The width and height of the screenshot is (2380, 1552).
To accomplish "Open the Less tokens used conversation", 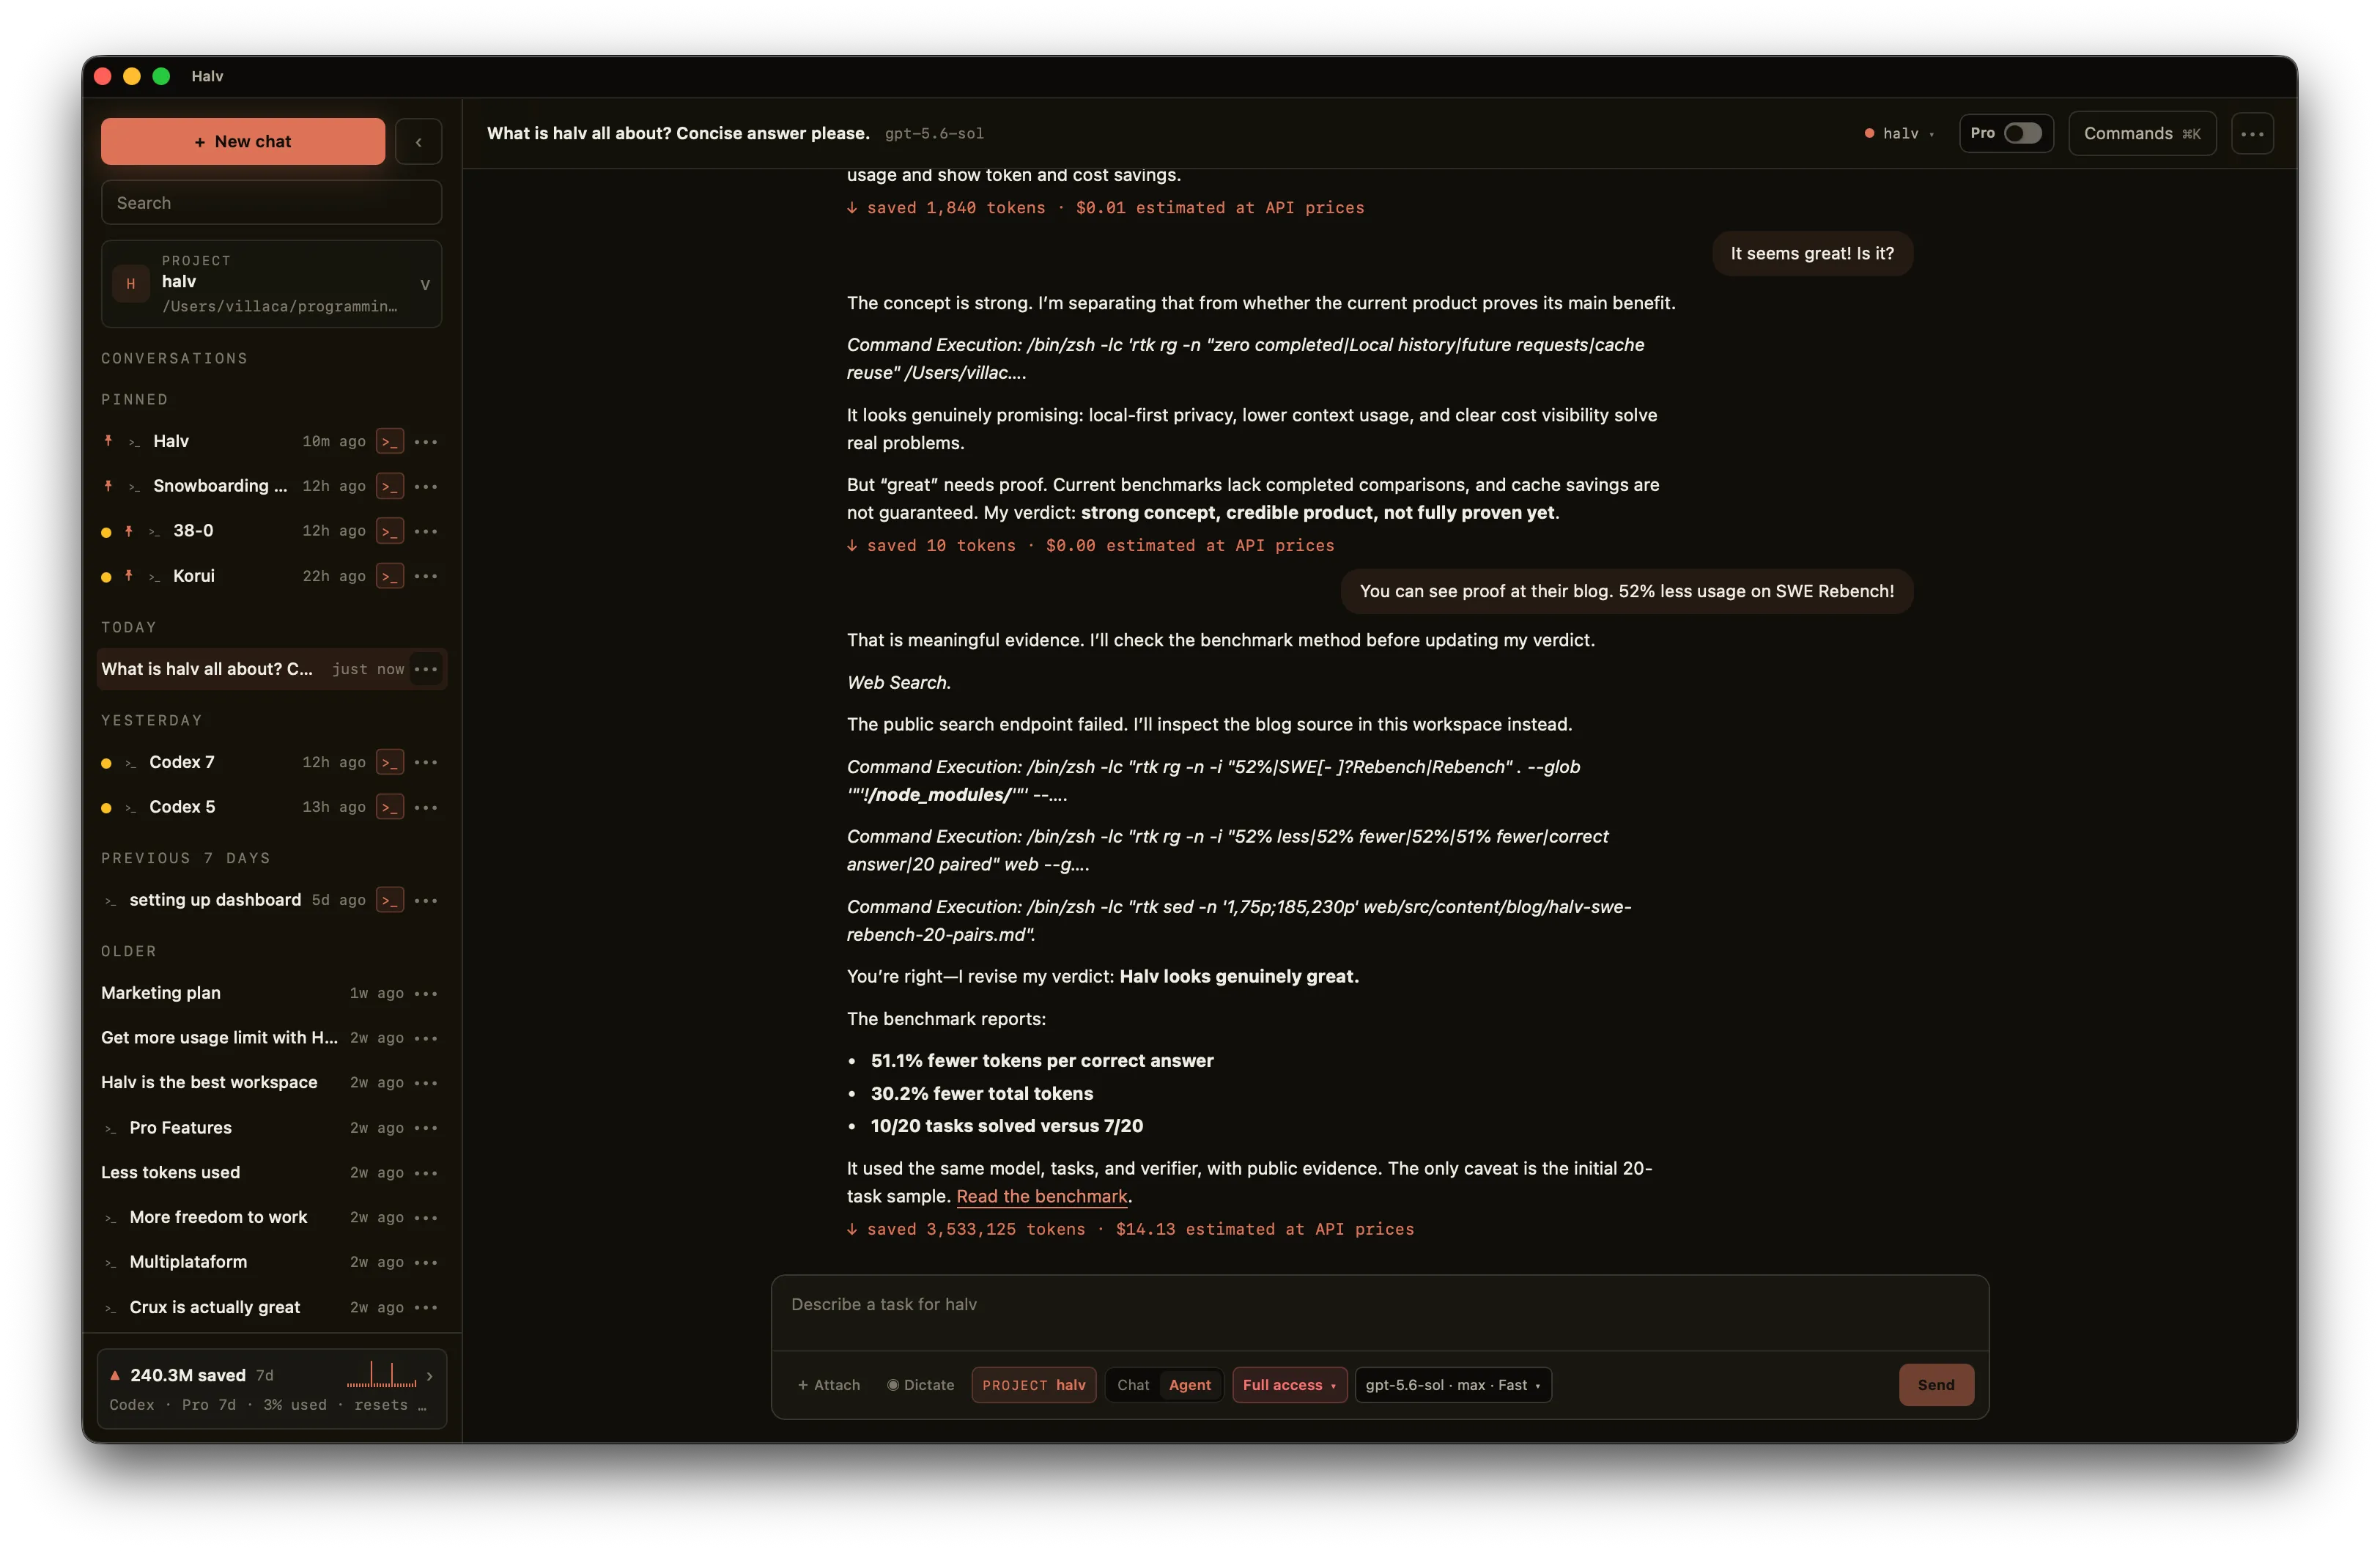I will pyautogui.click(x=170, y=1173).
